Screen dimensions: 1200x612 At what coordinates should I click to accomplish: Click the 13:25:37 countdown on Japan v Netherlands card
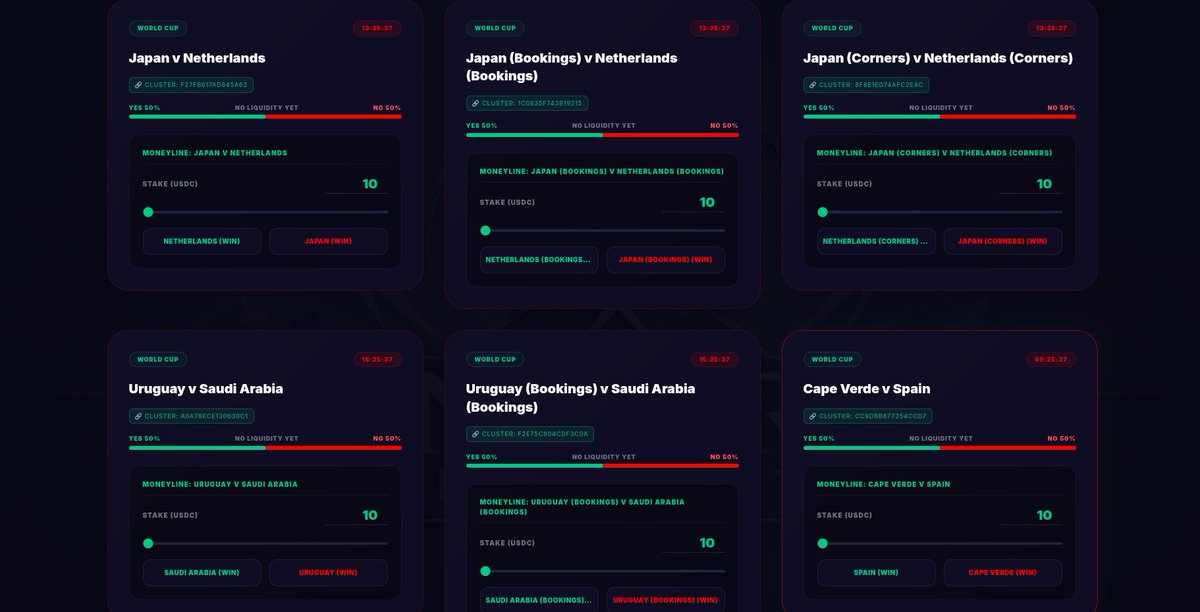click(x=377, y=28)
